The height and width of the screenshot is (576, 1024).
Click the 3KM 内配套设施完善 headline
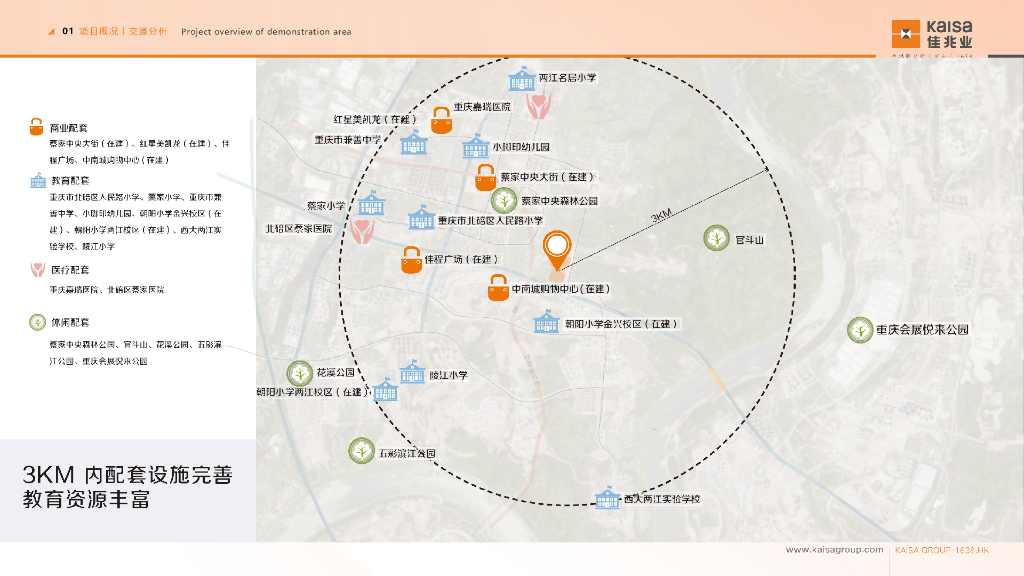(127, 475)
